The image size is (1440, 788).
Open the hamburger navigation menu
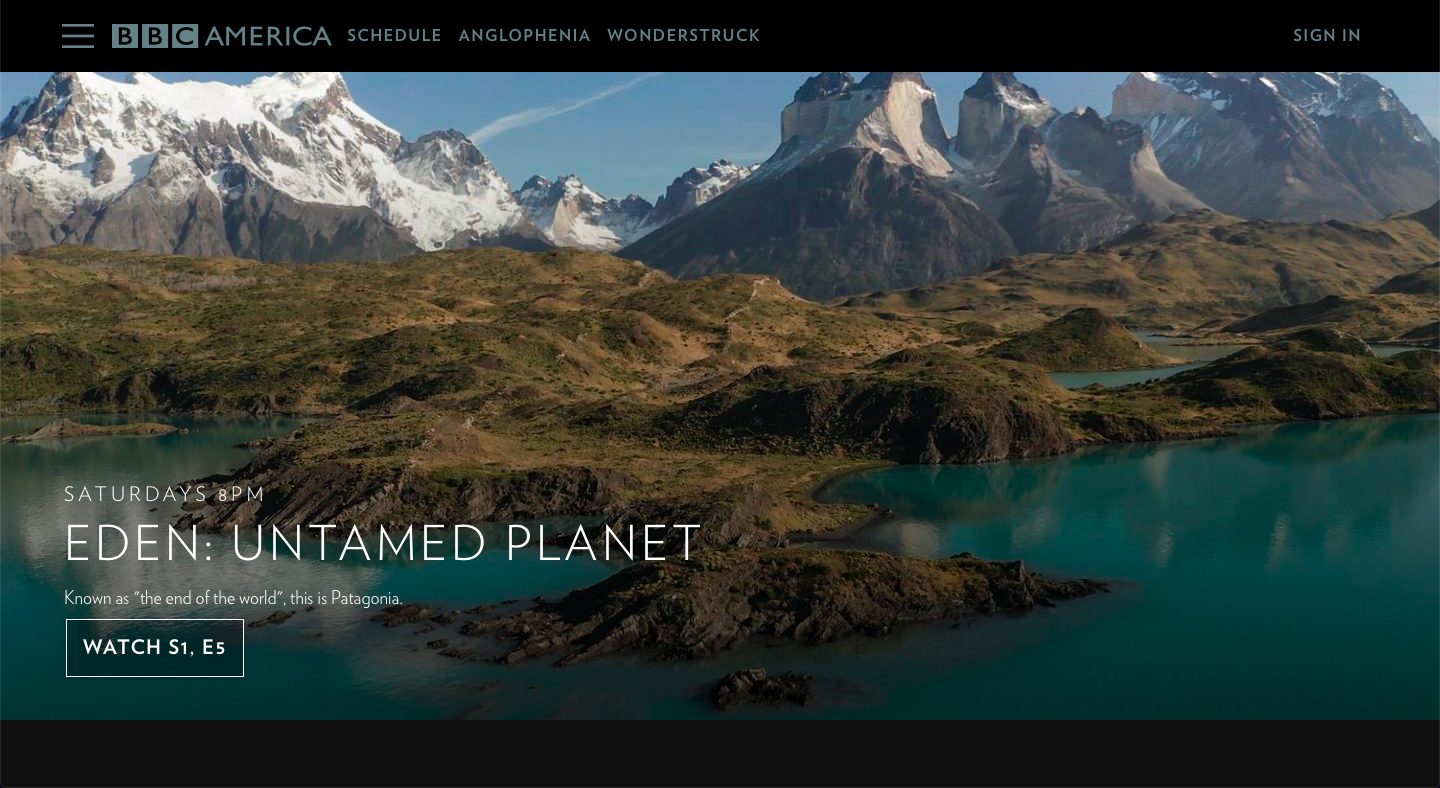tap(78, 36)
